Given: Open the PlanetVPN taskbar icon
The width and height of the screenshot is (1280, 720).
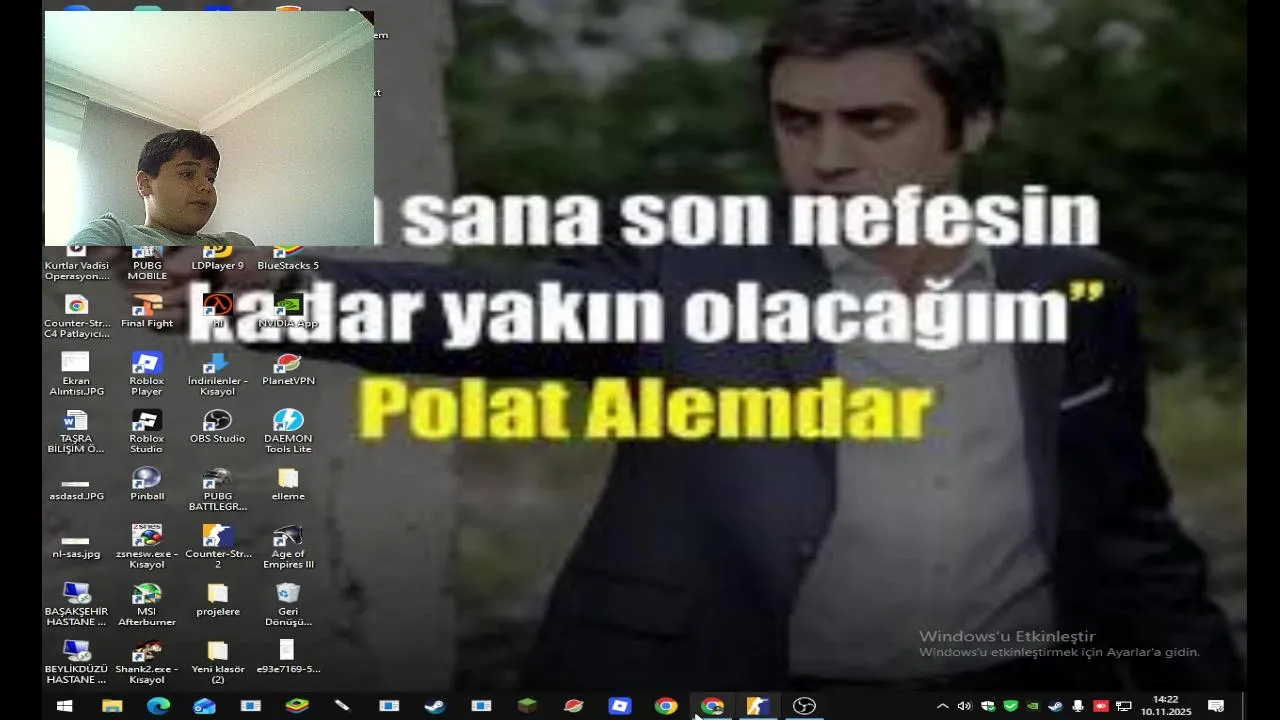Looking at the screenshot, I should click(x=573, y=706).
